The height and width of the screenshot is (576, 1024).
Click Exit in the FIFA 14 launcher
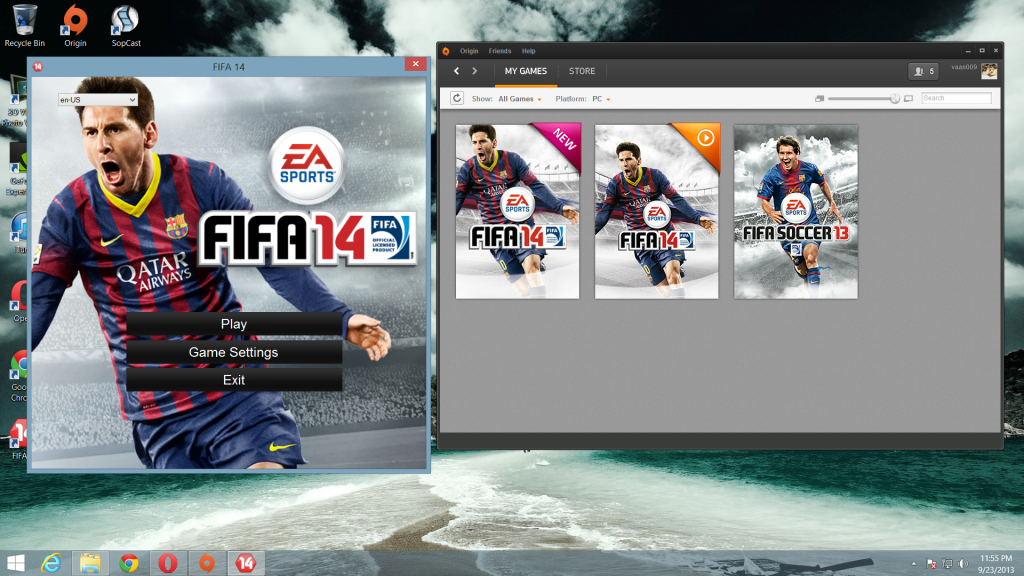tap(234, 380)
